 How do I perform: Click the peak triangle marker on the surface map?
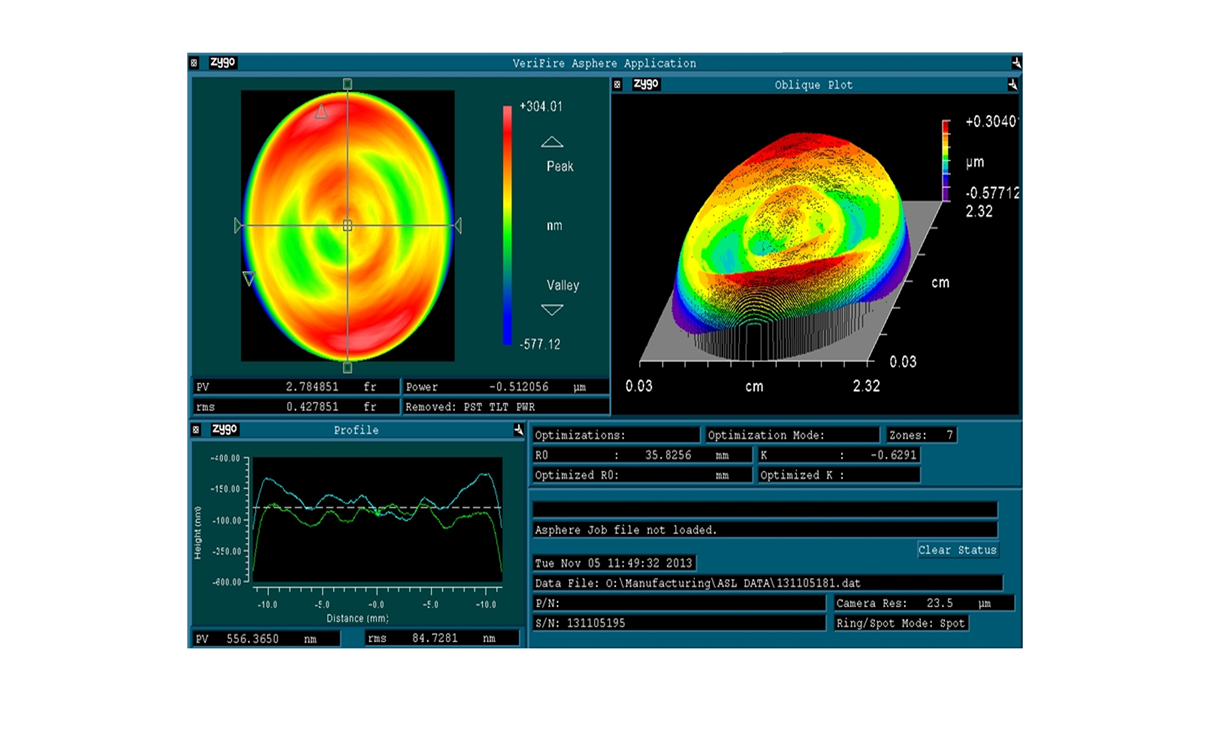coord(321,113)
